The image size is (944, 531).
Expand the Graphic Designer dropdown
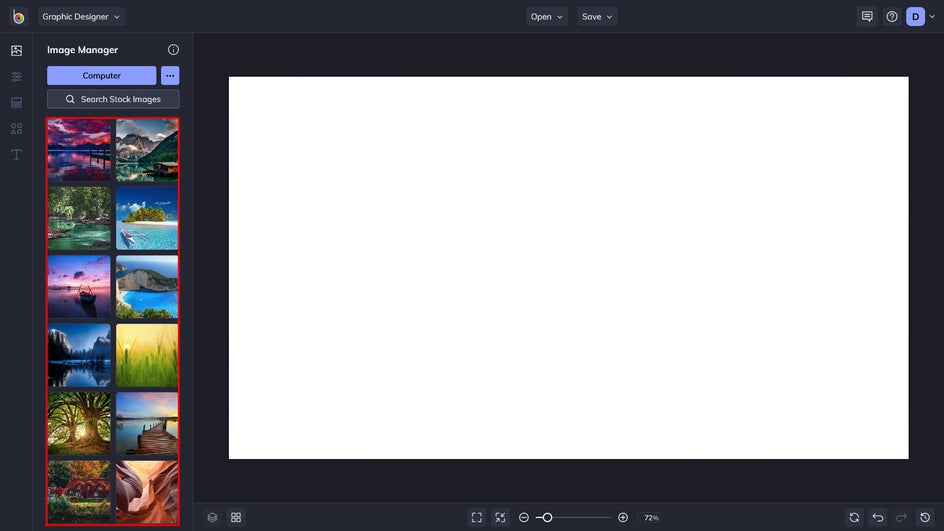click(81, 17)
